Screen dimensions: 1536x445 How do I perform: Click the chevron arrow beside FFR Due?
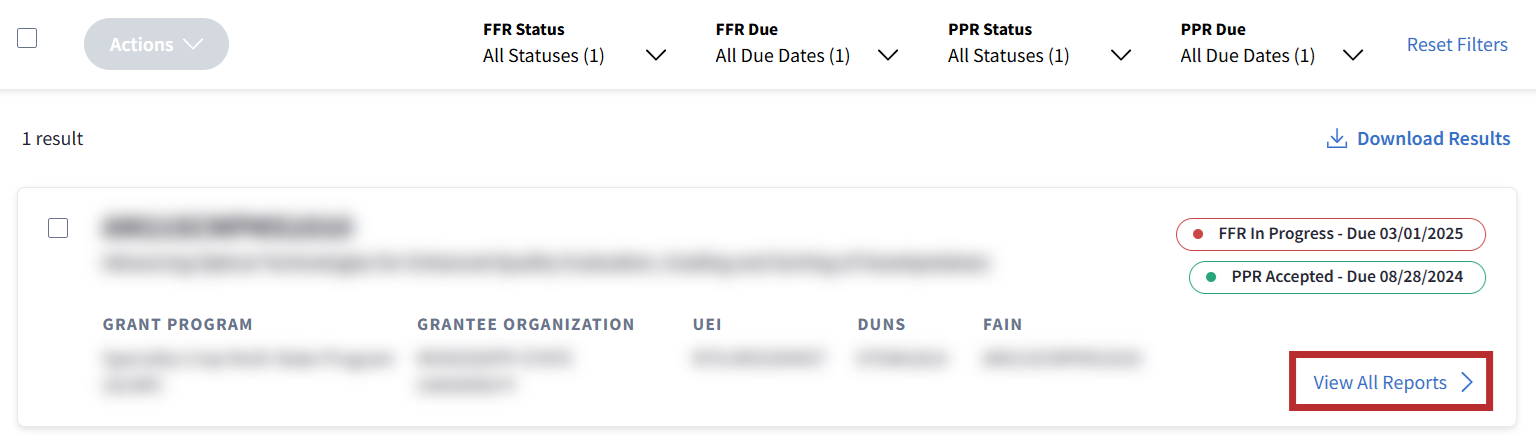(x=888, y=55)
